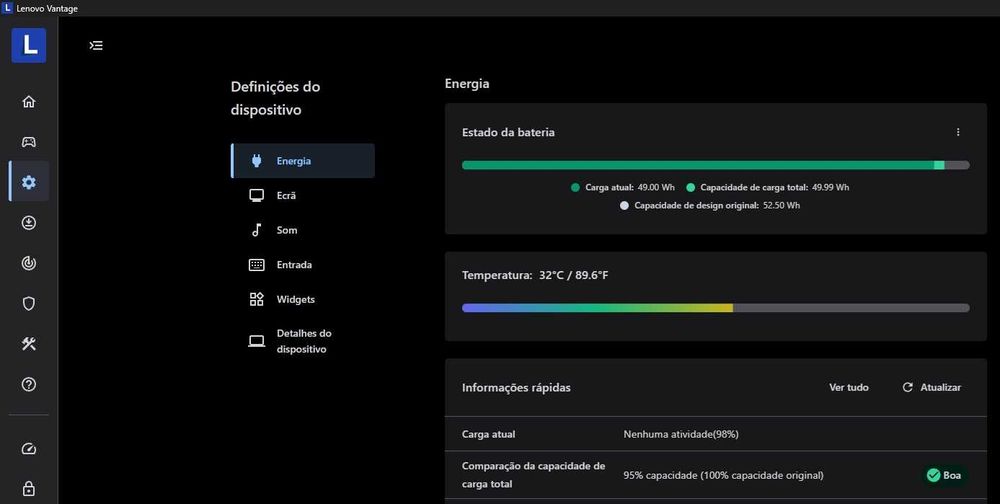Collapse the navigation menu toggle
Image resolution: width=1000 pixels, height=504 pixels.
96,45
